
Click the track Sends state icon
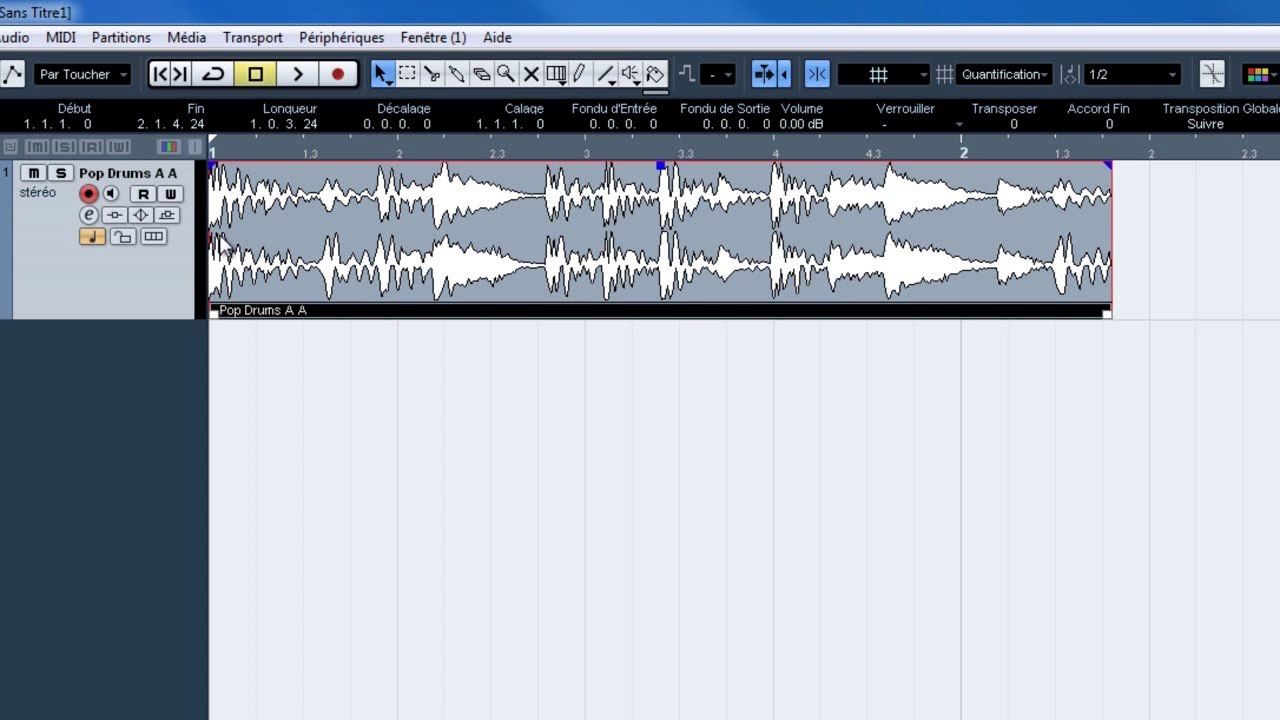coord(167,215)
